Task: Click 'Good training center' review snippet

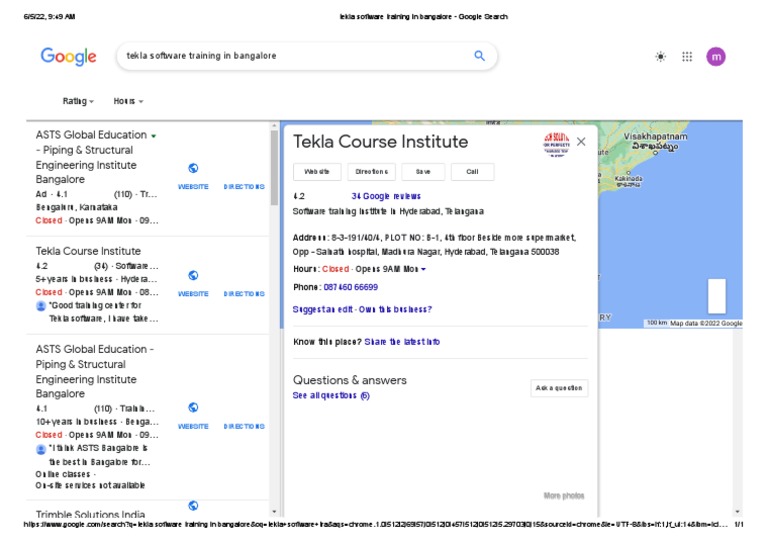Action: pos(103,312)
